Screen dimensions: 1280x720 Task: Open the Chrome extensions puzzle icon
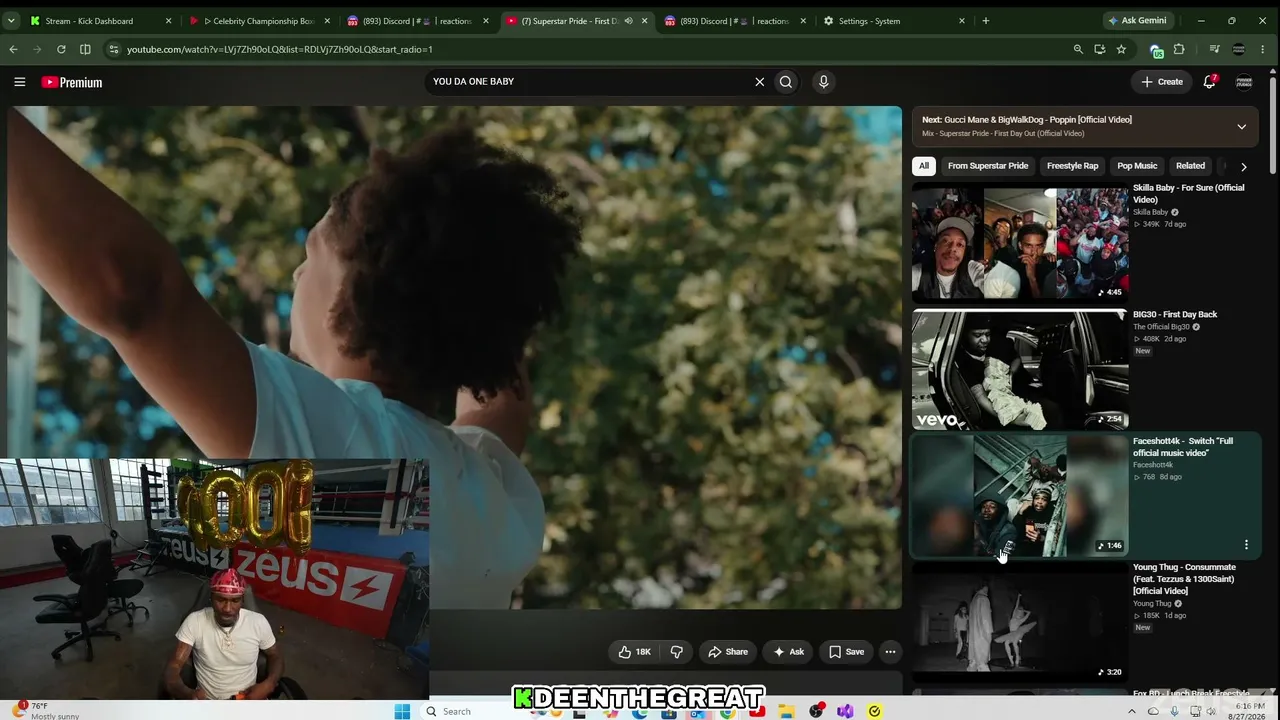[x=1179, y=49]
